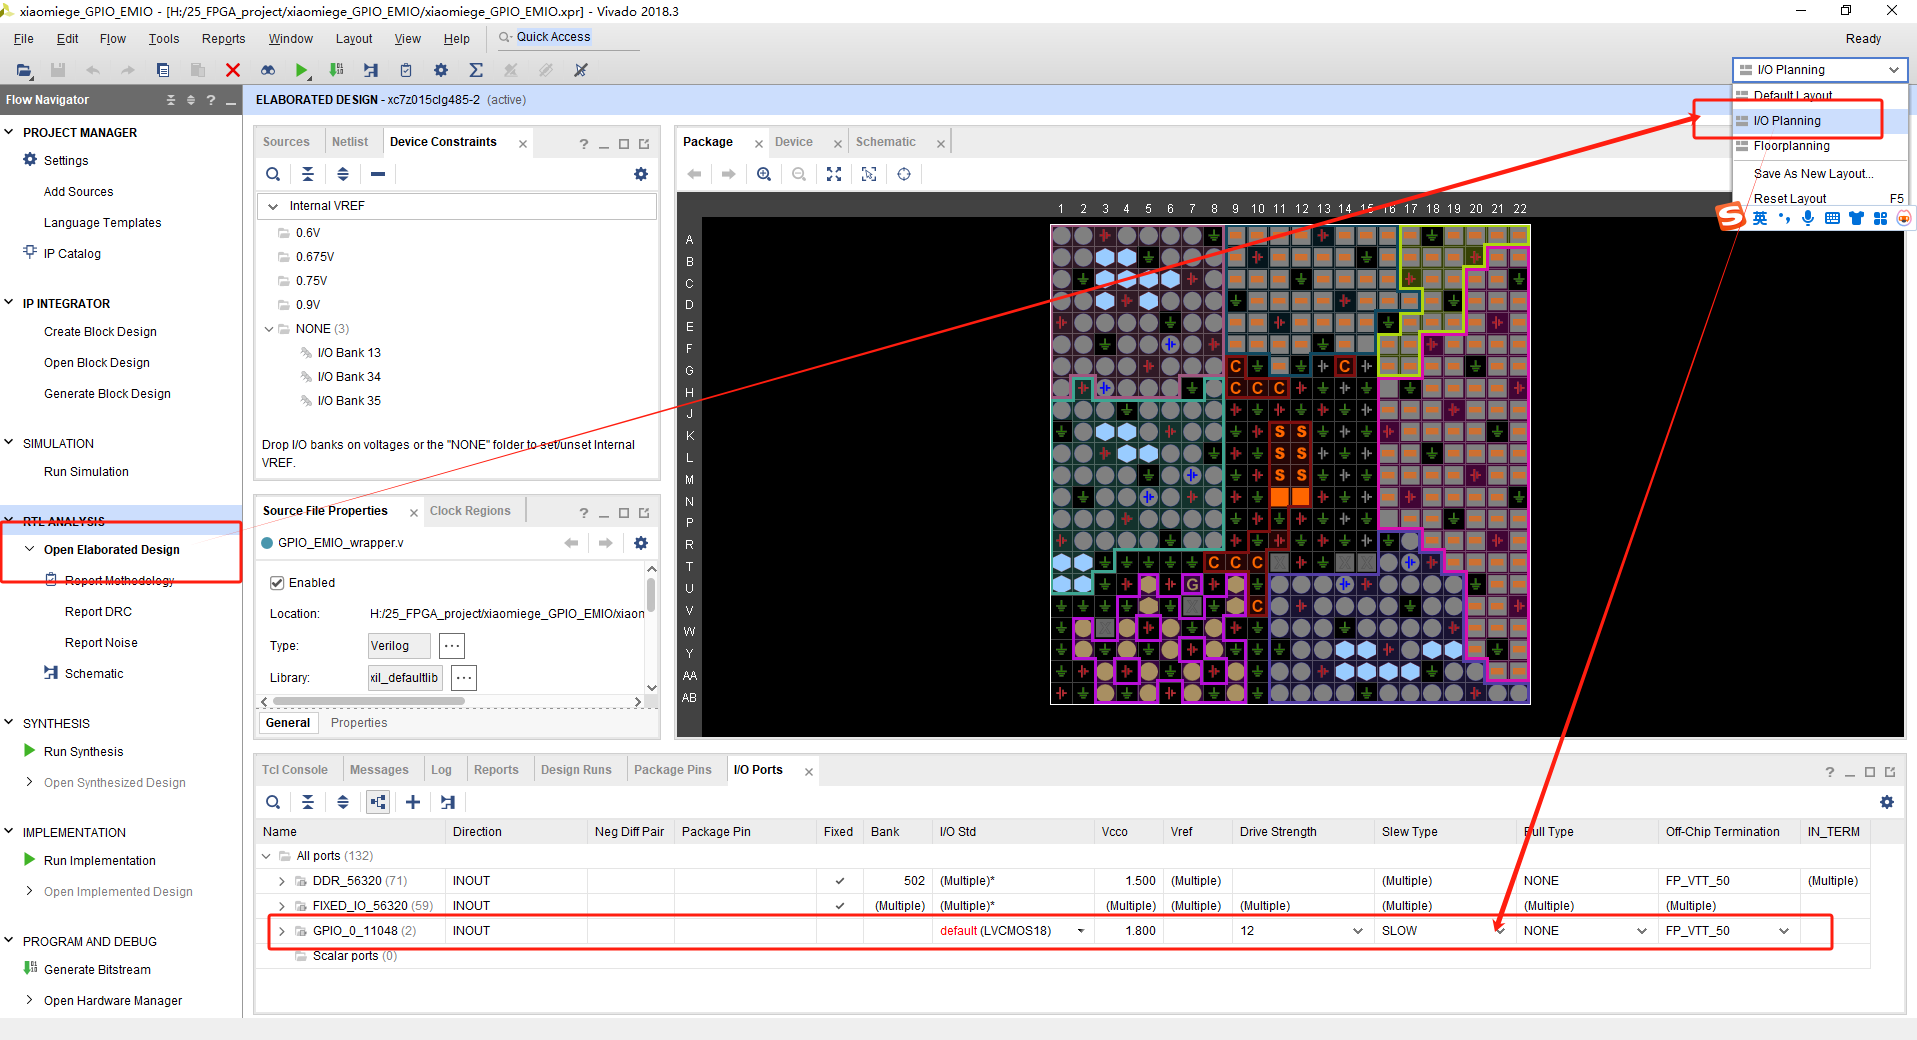Click Create Block Design
Image resolution: width=1917 pixels, height=1040 pixels.
100,332
